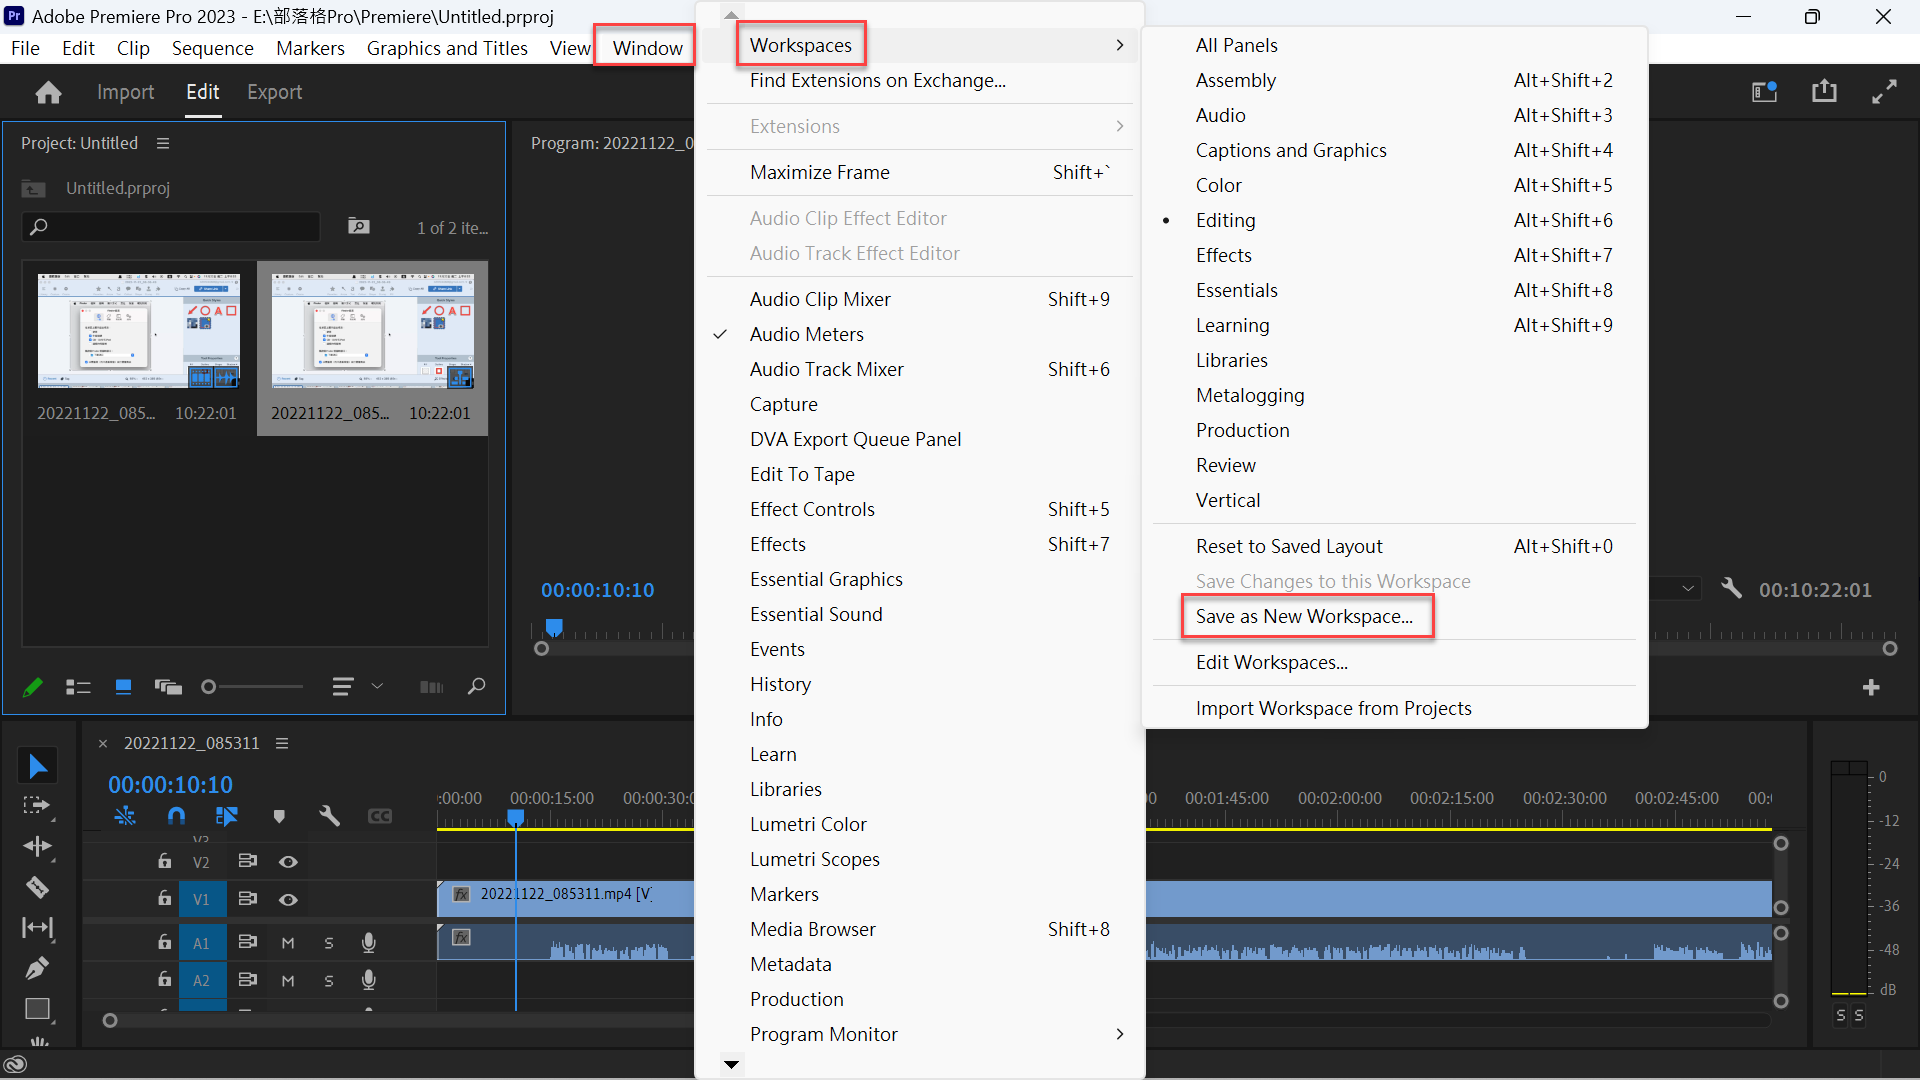Click timeline playhead marker
This screenshot has width=1920, height=1080.
pos(516,817)
